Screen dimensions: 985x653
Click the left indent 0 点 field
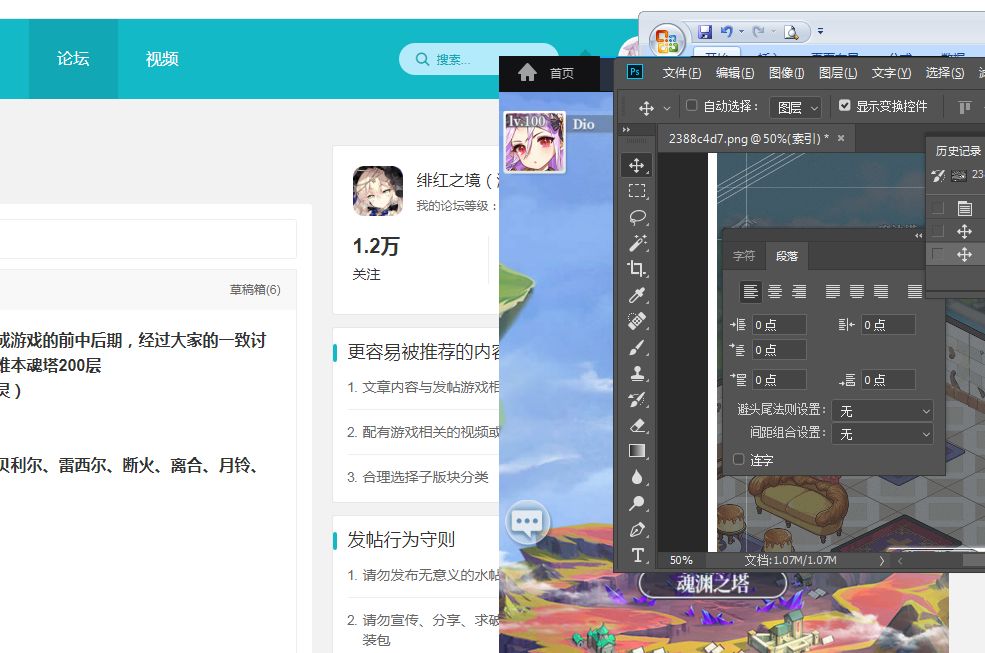(x=779, y=324)
